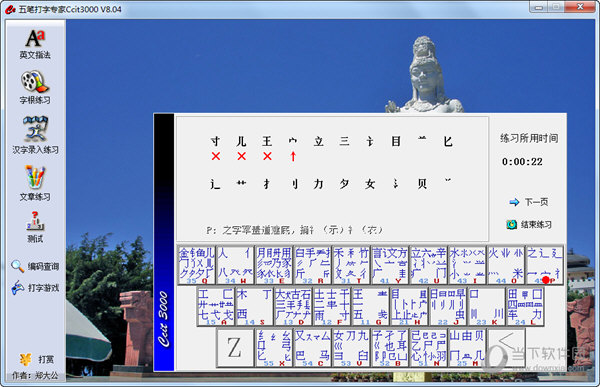Click the X key (55 纟) on keyboard

click(274, 348)
